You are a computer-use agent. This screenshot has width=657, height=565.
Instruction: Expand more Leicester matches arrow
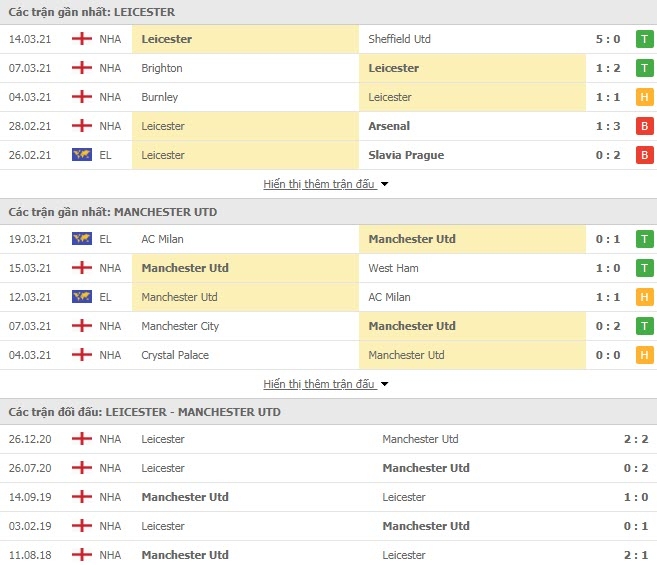tap(384, 184)
